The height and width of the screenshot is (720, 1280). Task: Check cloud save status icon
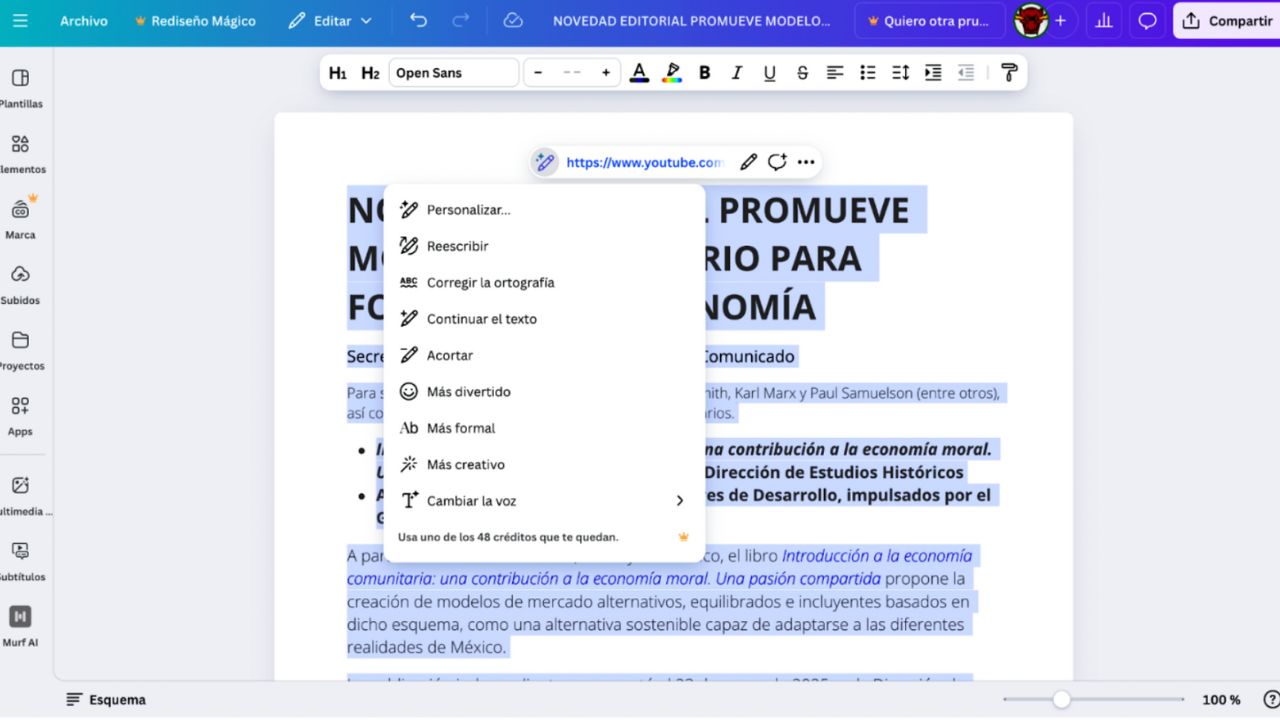(513, 20)
